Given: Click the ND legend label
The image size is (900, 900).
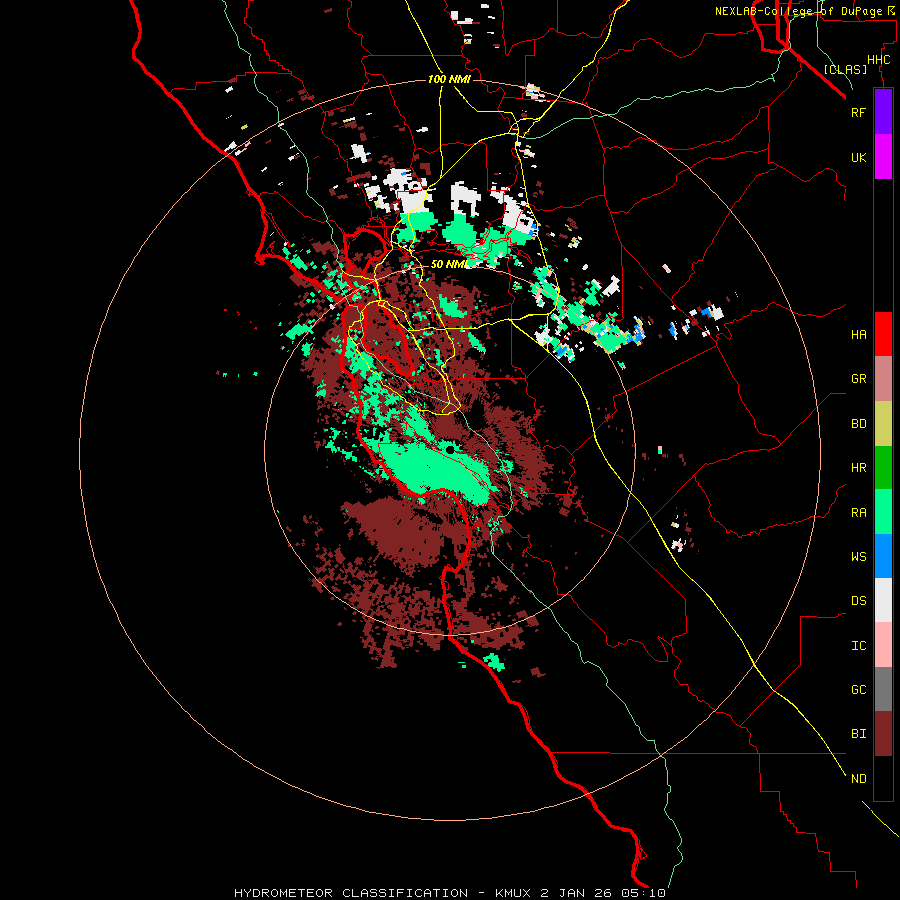Looking at the screenshot, I should tap(858, 779).
